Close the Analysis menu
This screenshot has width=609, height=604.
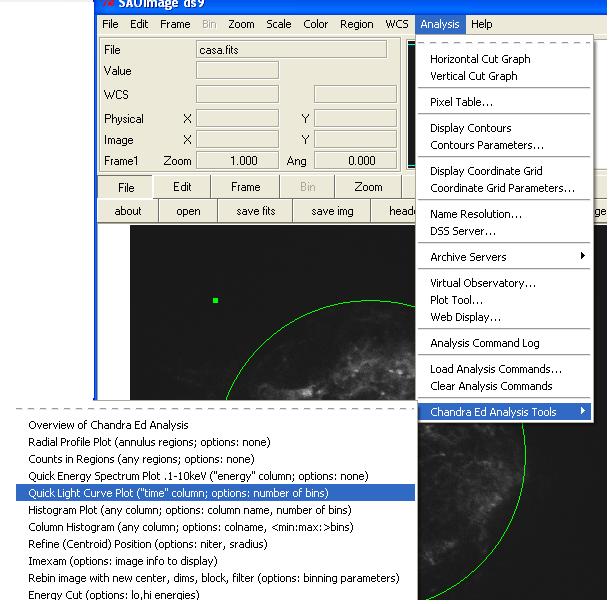coord(440,24)
